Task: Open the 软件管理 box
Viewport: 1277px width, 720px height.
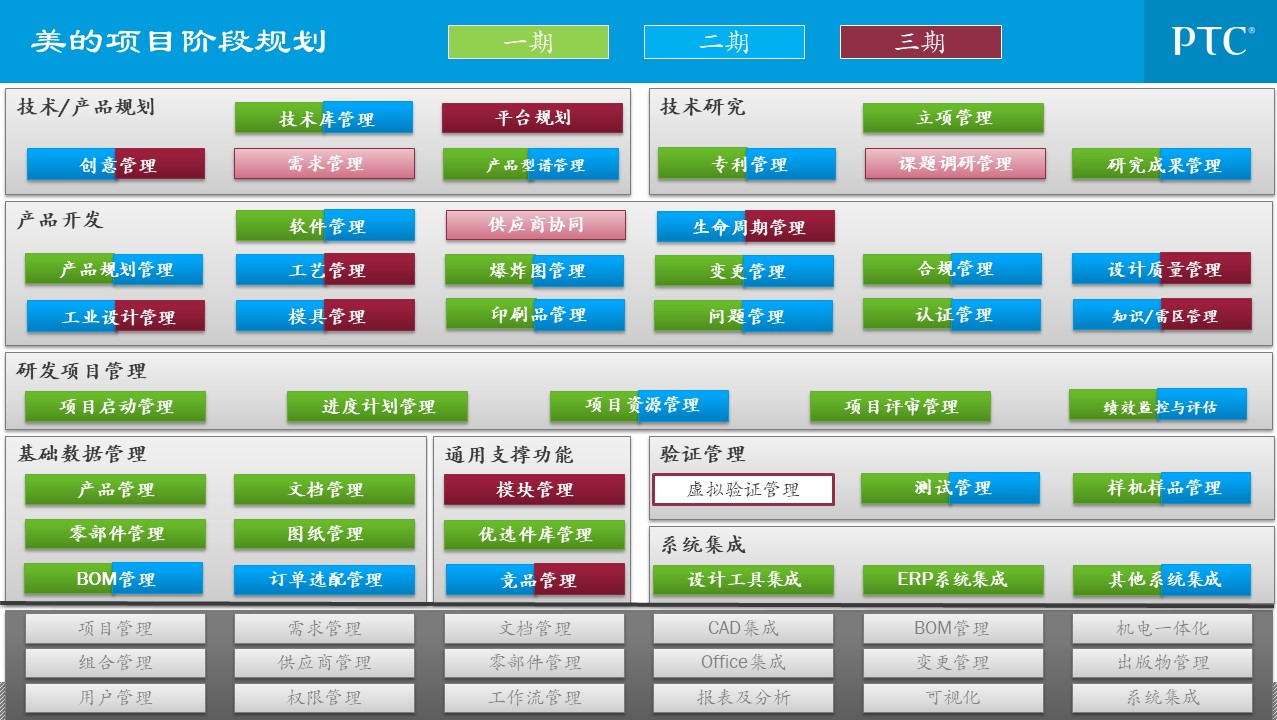Action: click(x=325, y=226)
